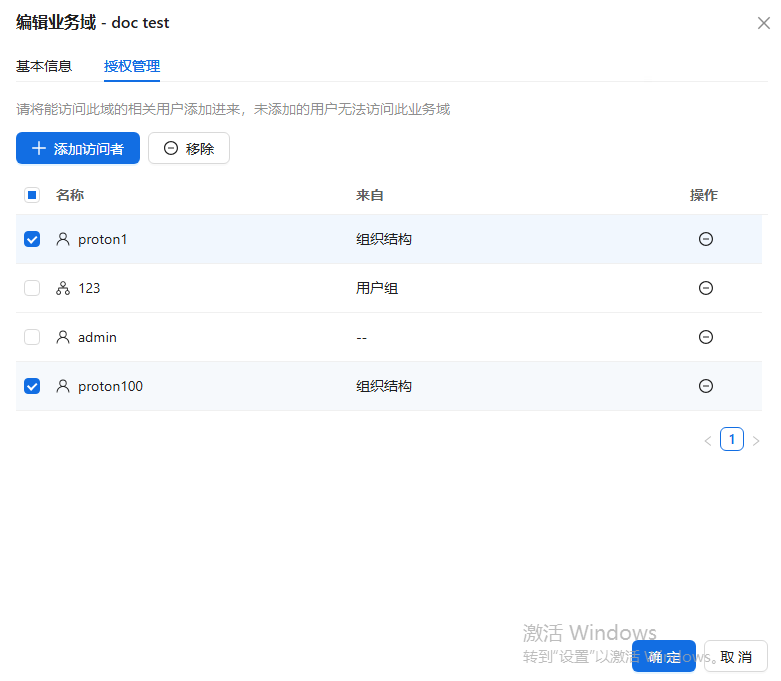This screenshot has height=681, width=781.
Task: Click the 添加访问者 button
Action: tap(78, 148)
